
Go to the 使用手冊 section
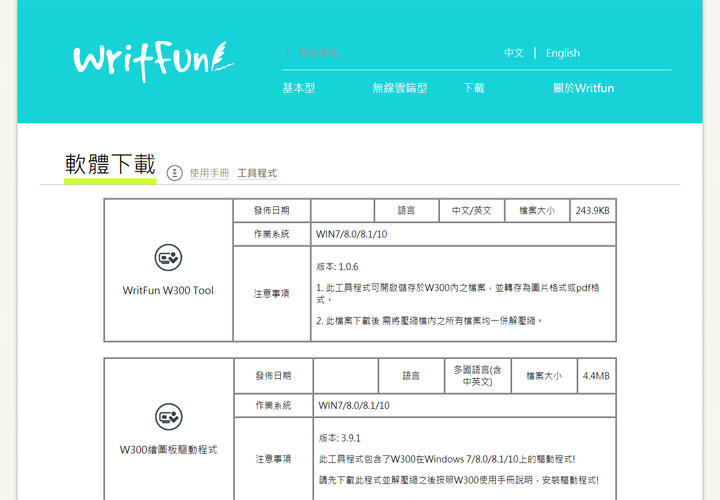[x=209, y=173]
